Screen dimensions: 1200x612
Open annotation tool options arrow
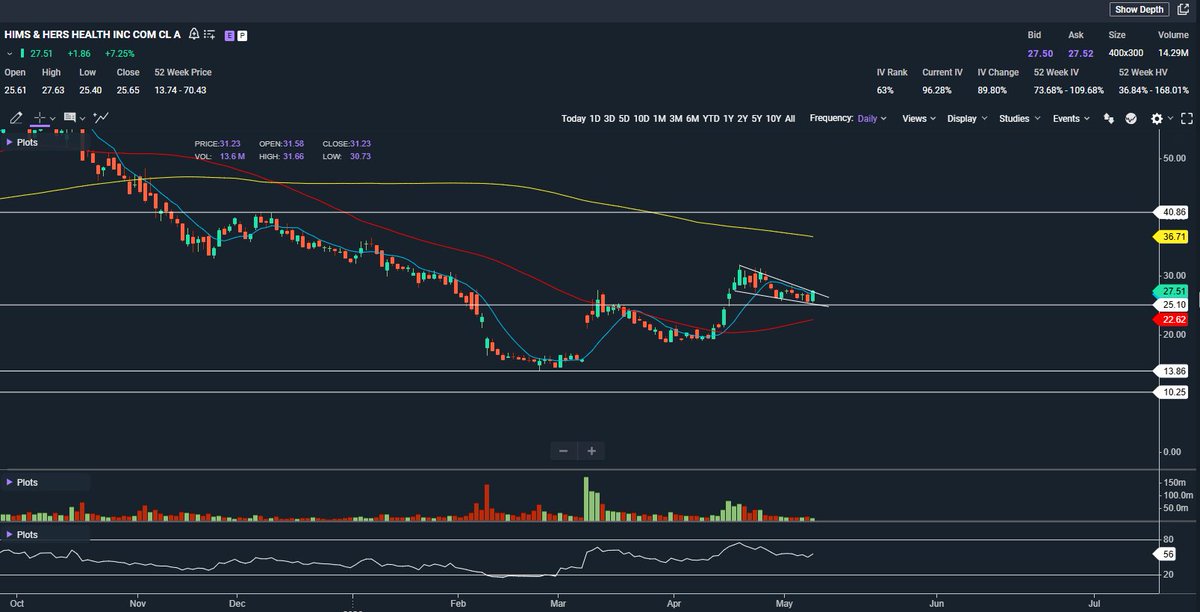[83, 119]
